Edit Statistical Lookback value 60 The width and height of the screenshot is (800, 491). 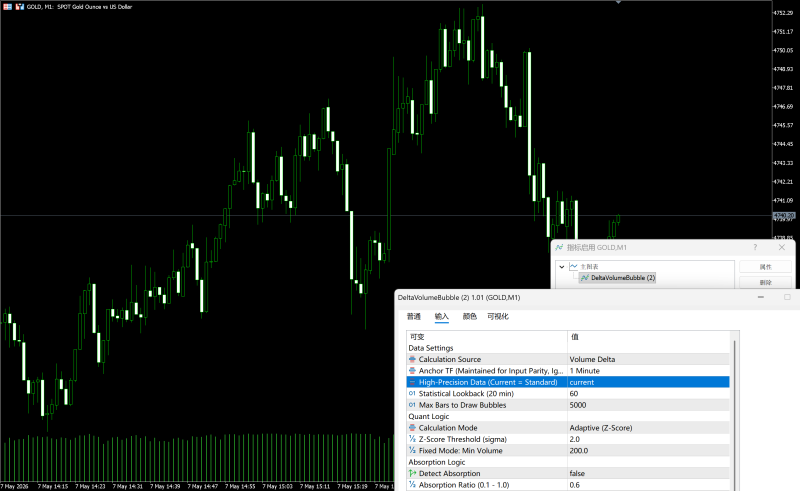(648, 394)
